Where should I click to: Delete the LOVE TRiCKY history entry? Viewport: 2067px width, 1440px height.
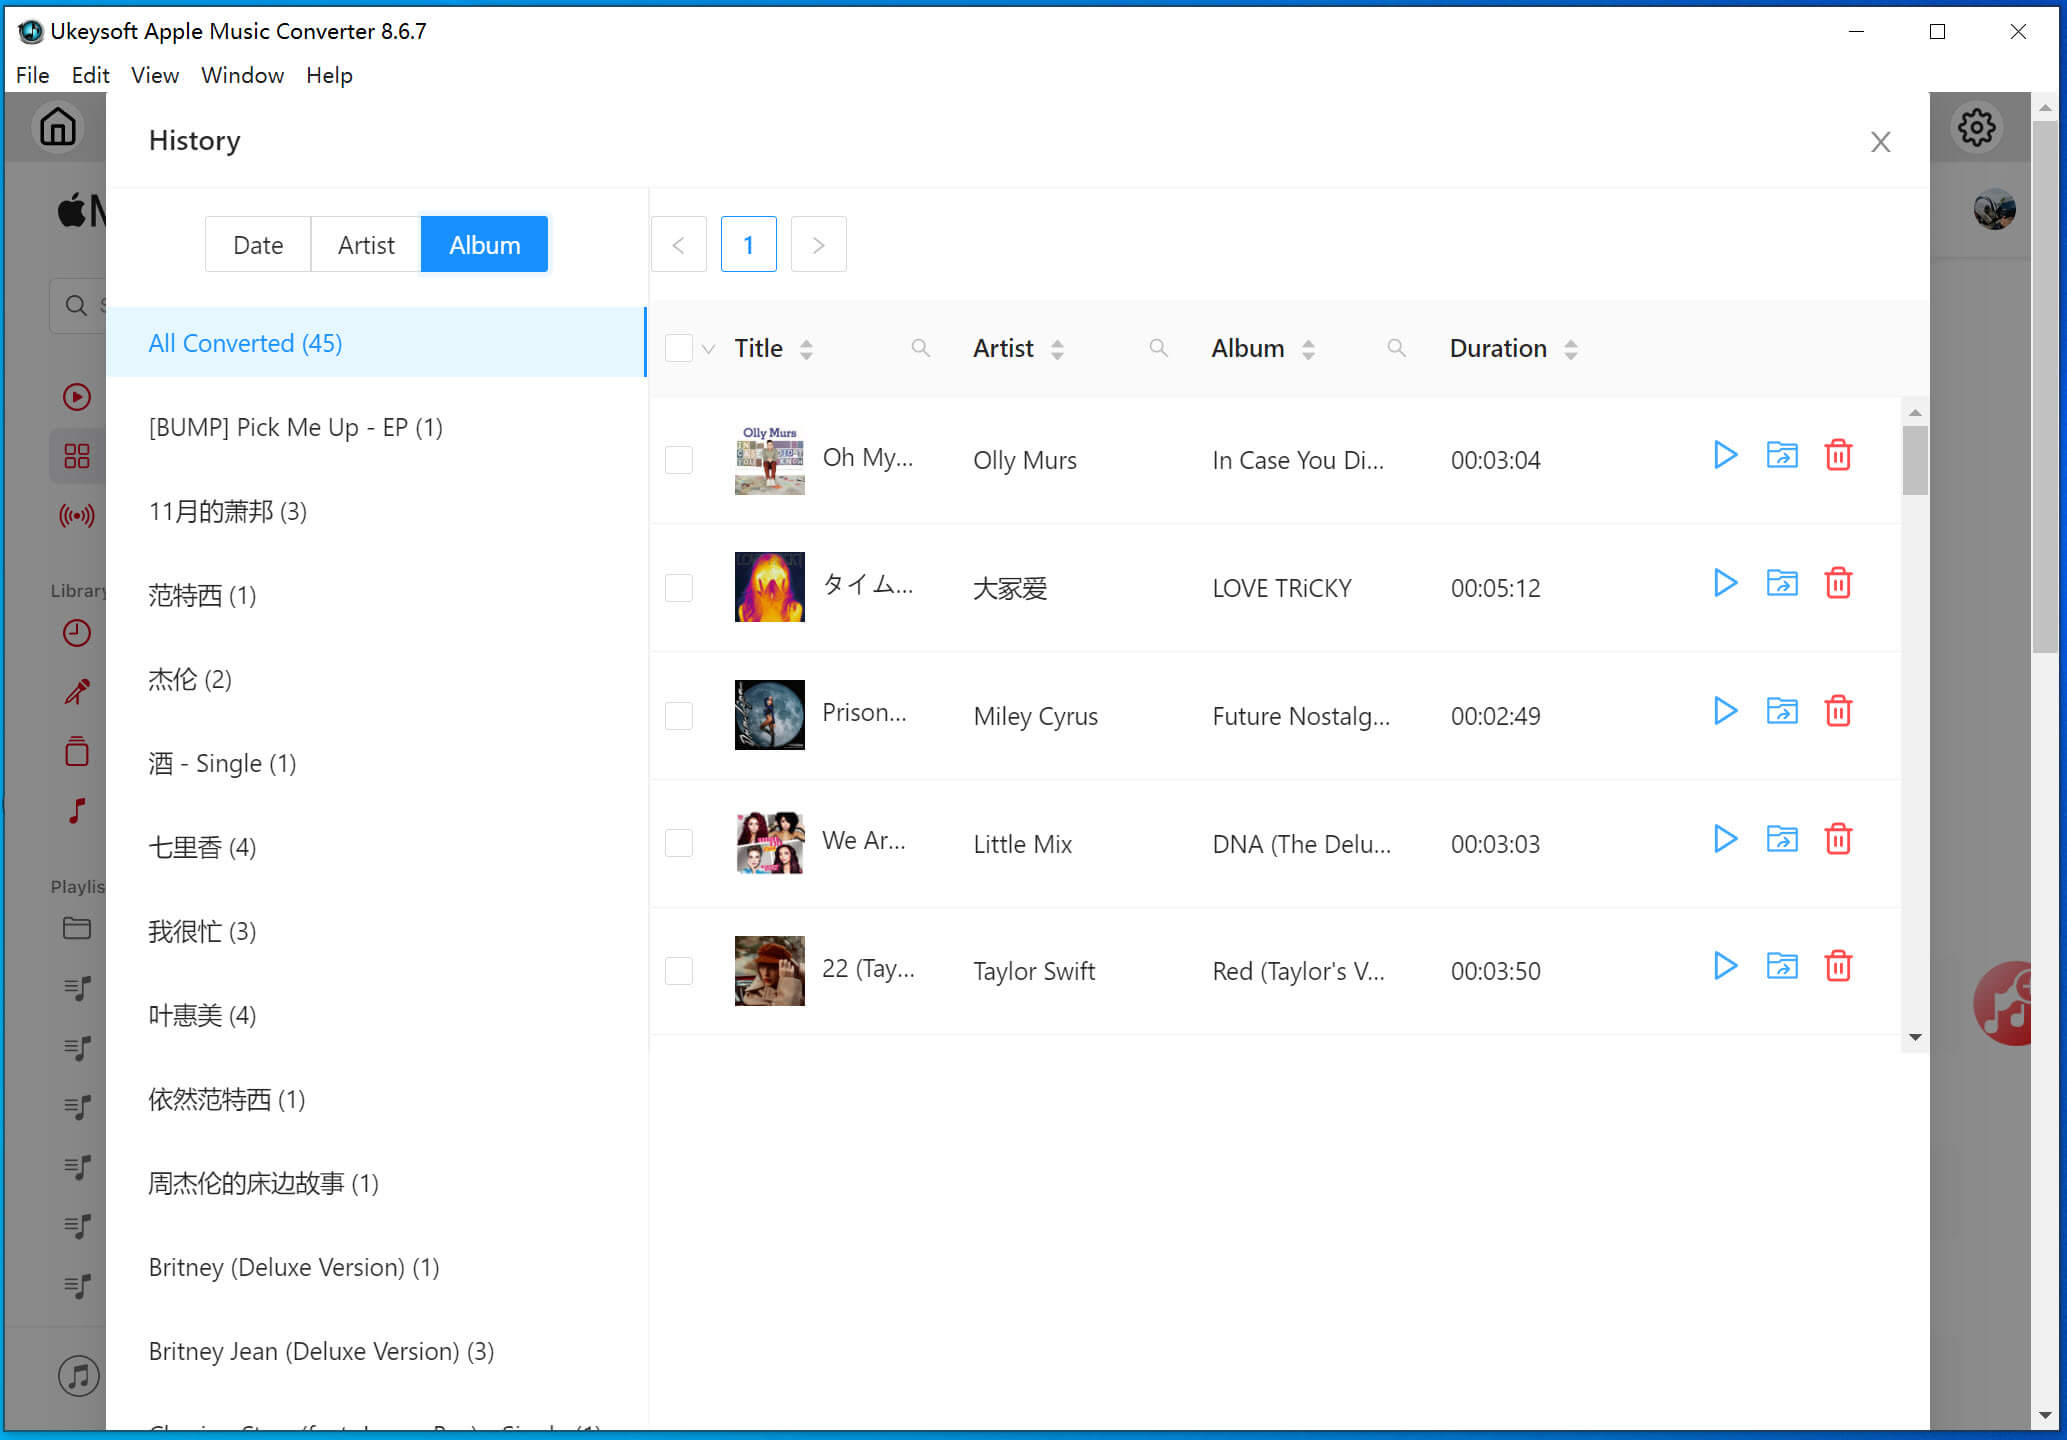click(x=1838, y=583)
